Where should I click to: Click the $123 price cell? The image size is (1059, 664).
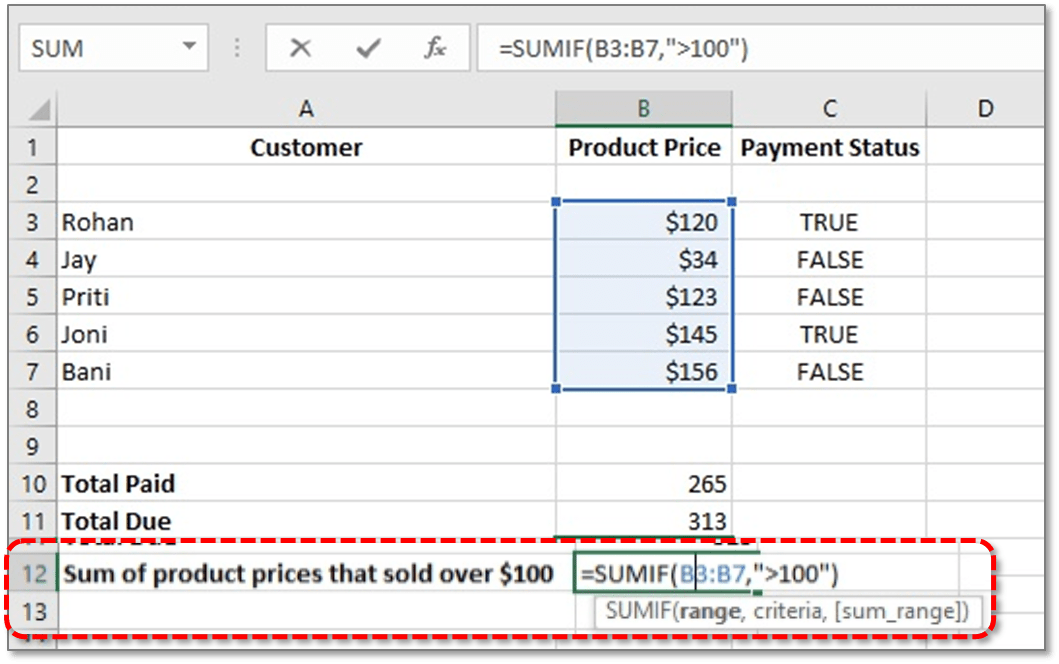644,297
